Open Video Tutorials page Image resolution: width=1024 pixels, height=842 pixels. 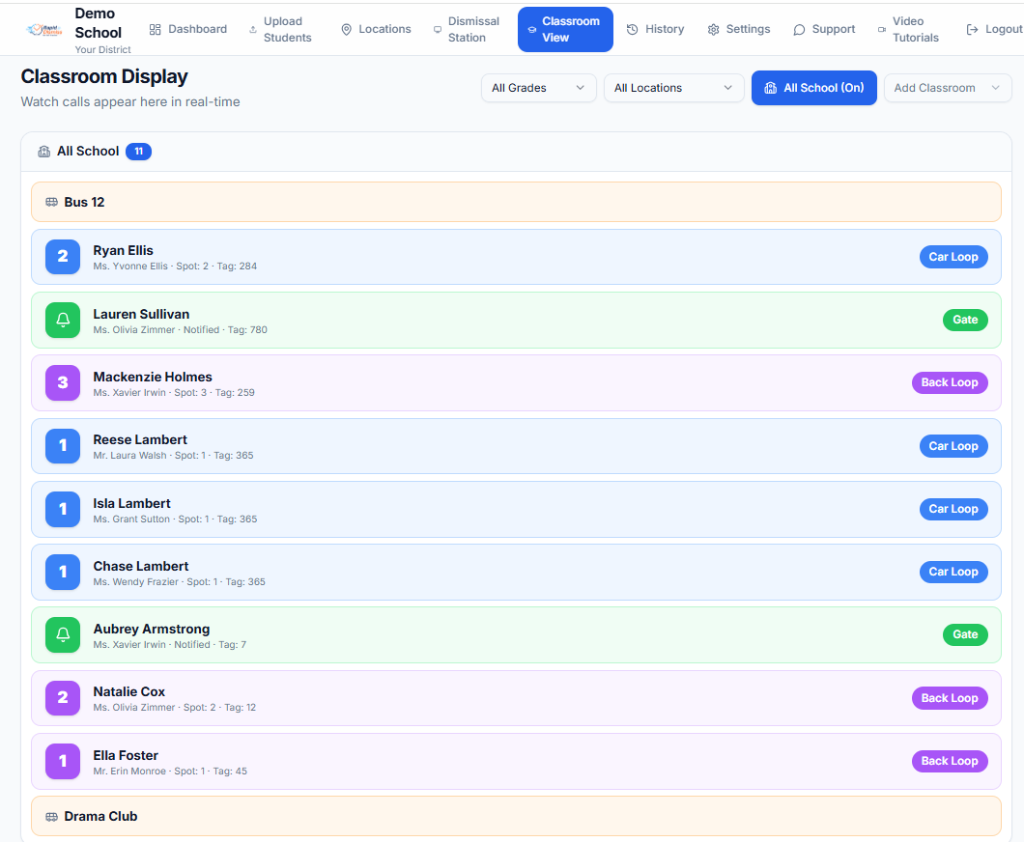tap(908, 29)
